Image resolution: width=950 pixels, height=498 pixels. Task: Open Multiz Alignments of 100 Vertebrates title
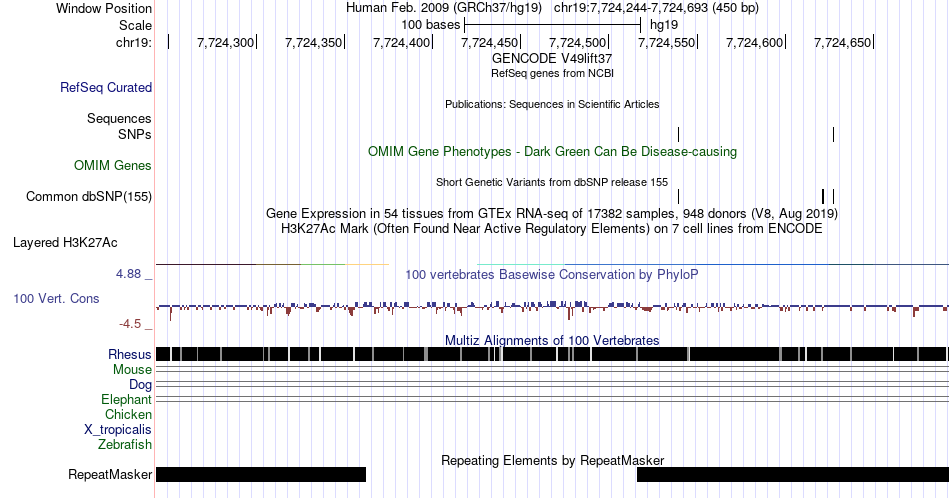[552, 340]
